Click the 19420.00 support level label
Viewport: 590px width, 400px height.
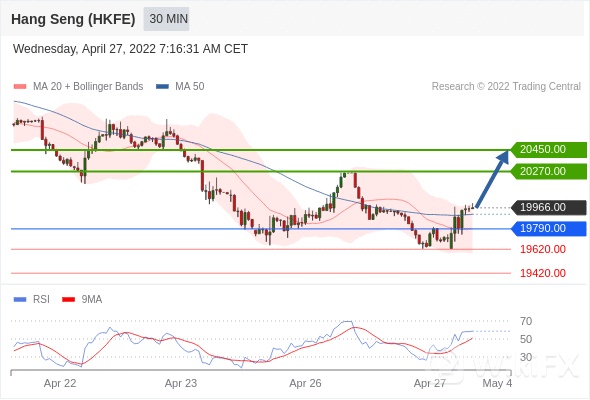[x=543, y=273]
